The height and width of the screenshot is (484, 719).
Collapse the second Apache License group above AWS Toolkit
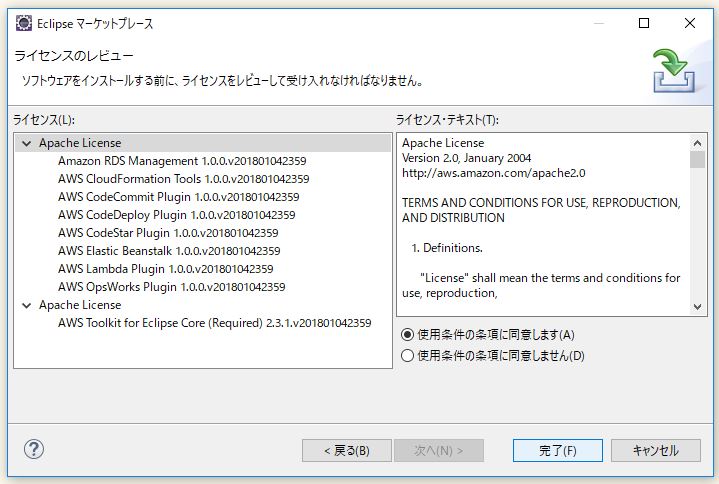point(27,305)
